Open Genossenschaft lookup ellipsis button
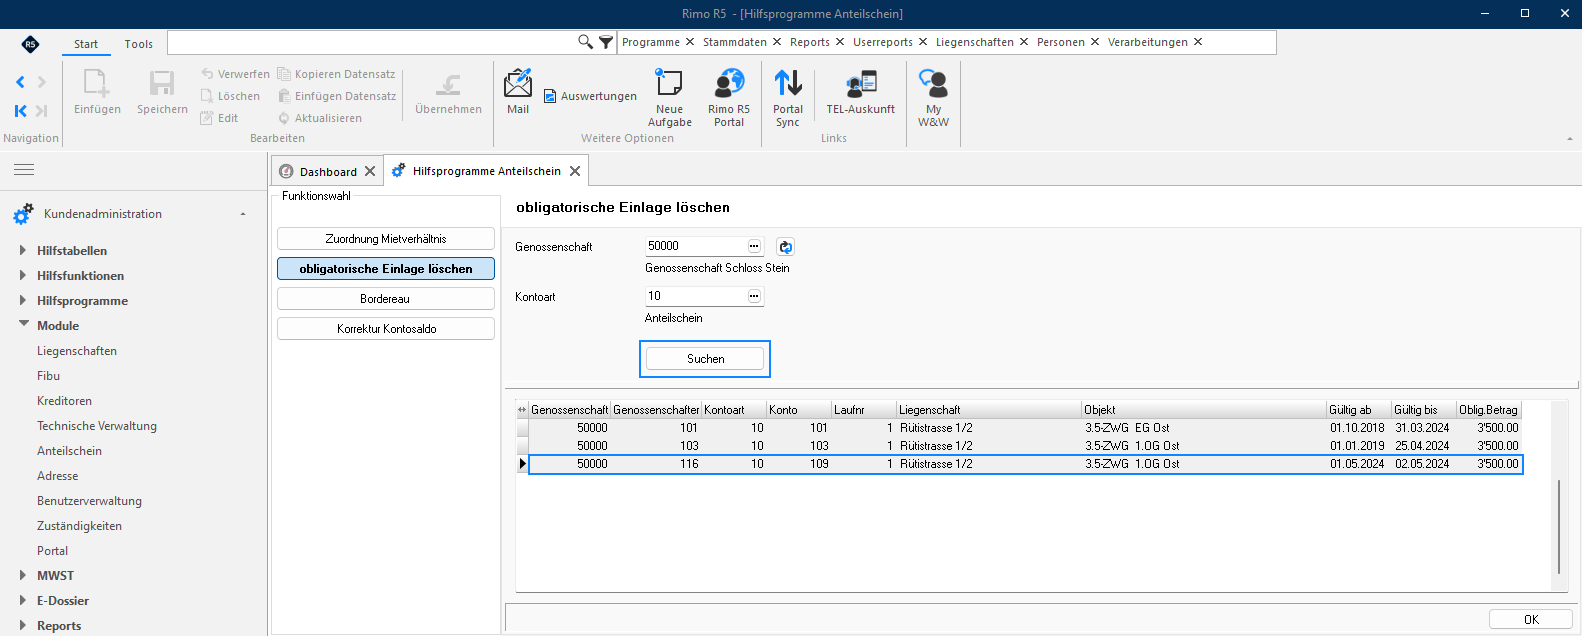Viewport: 1582px width, 636px height. tap(754, 246)
